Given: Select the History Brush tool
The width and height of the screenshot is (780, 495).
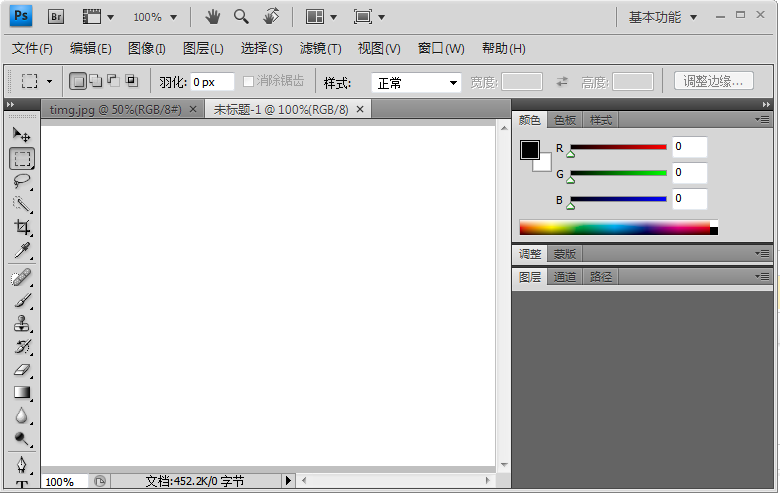Looking at the screenshot, I should coord(22,347).
